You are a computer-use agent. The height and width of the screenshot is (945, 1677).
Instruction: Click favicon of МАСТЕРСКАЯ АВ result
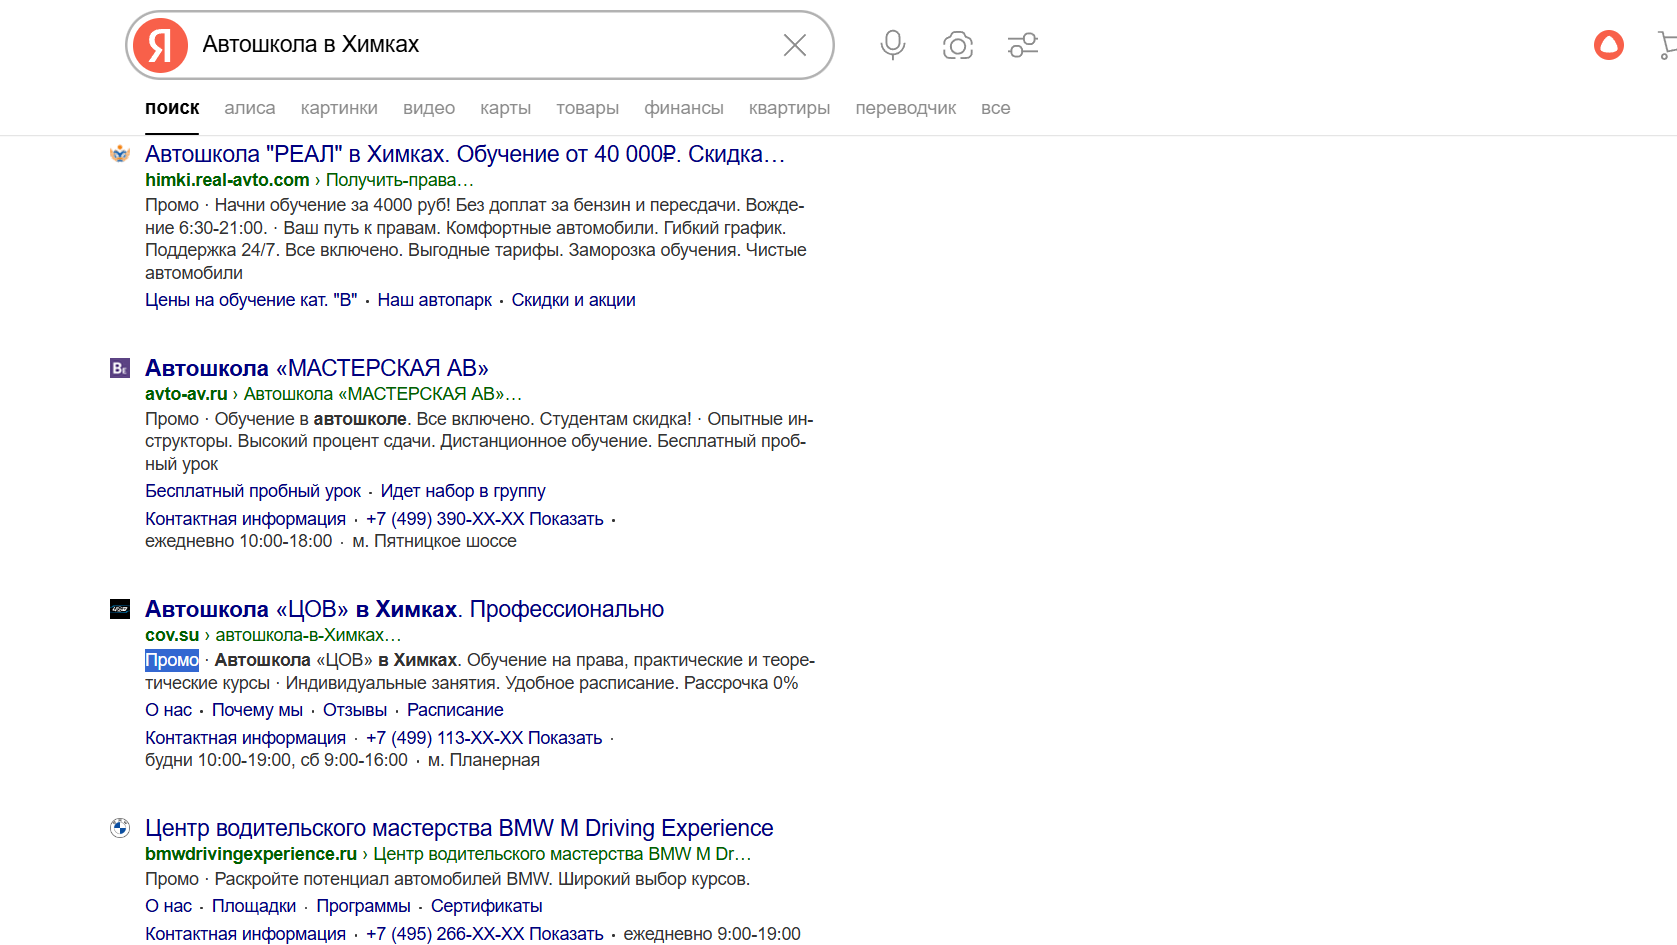click(x=120, y=368)
